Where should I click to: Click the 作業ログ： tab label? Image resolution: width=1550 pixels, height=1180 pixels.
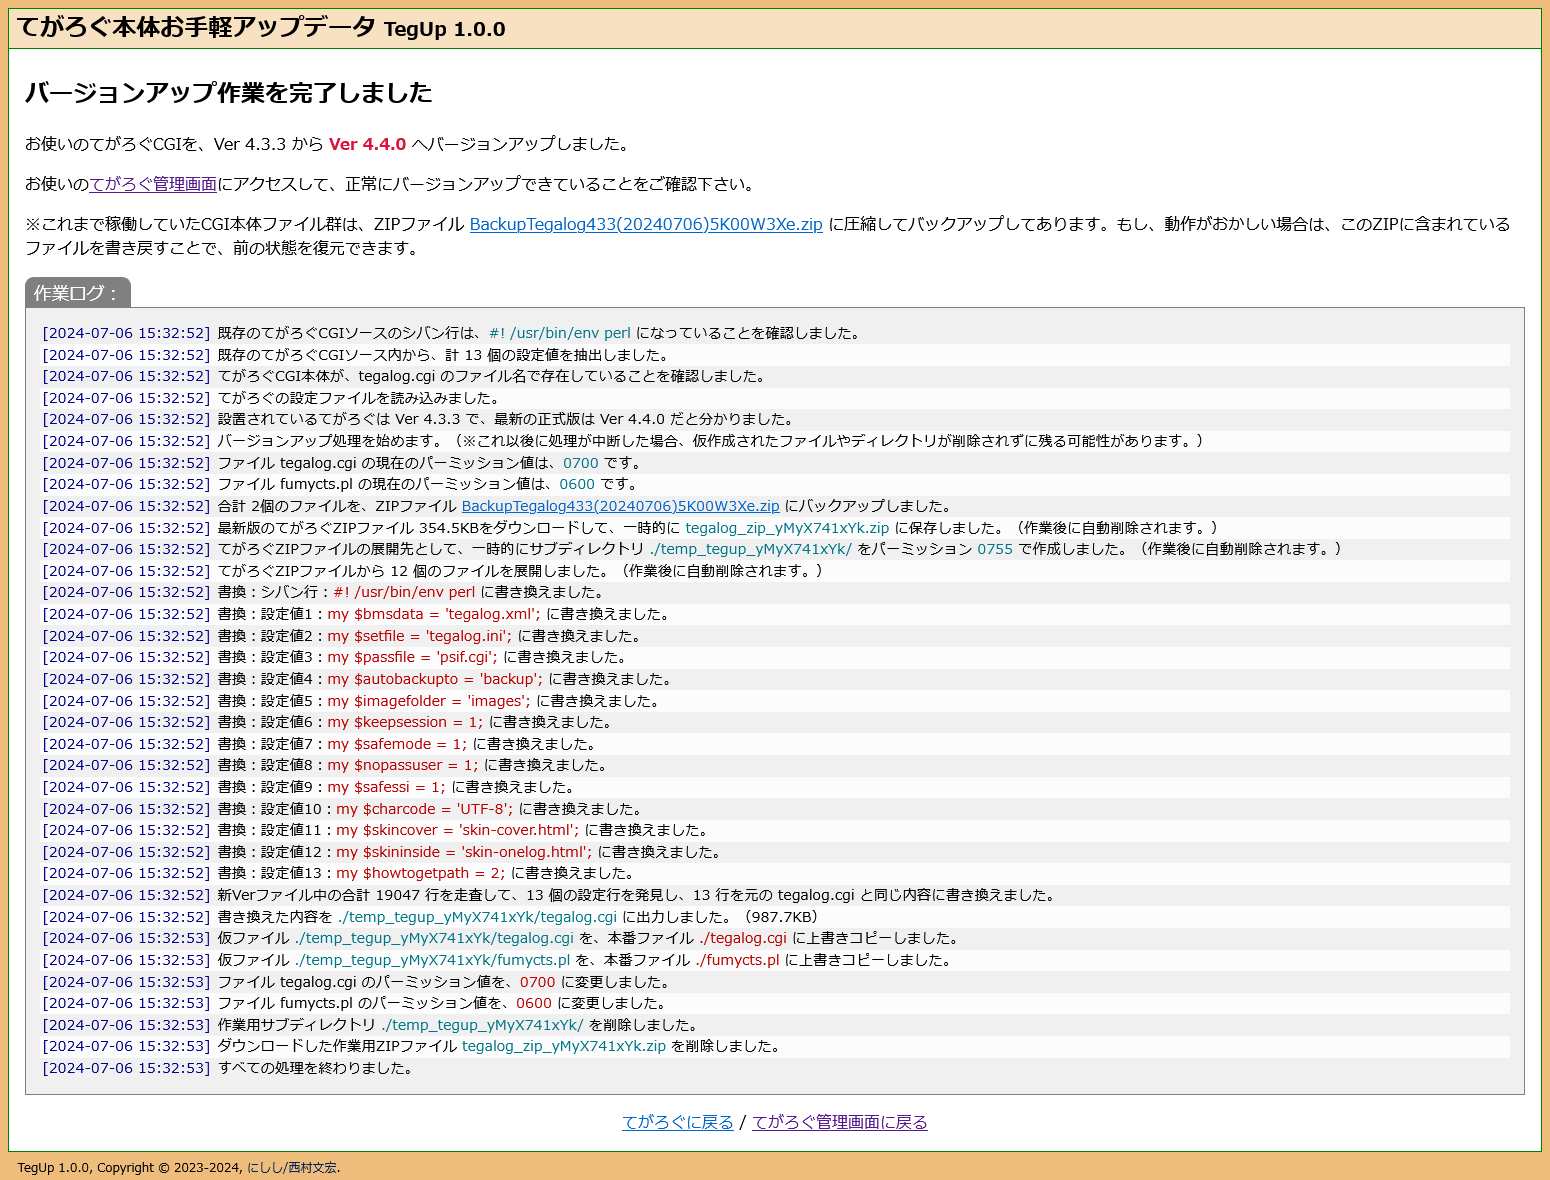click(x=78, y=293)
